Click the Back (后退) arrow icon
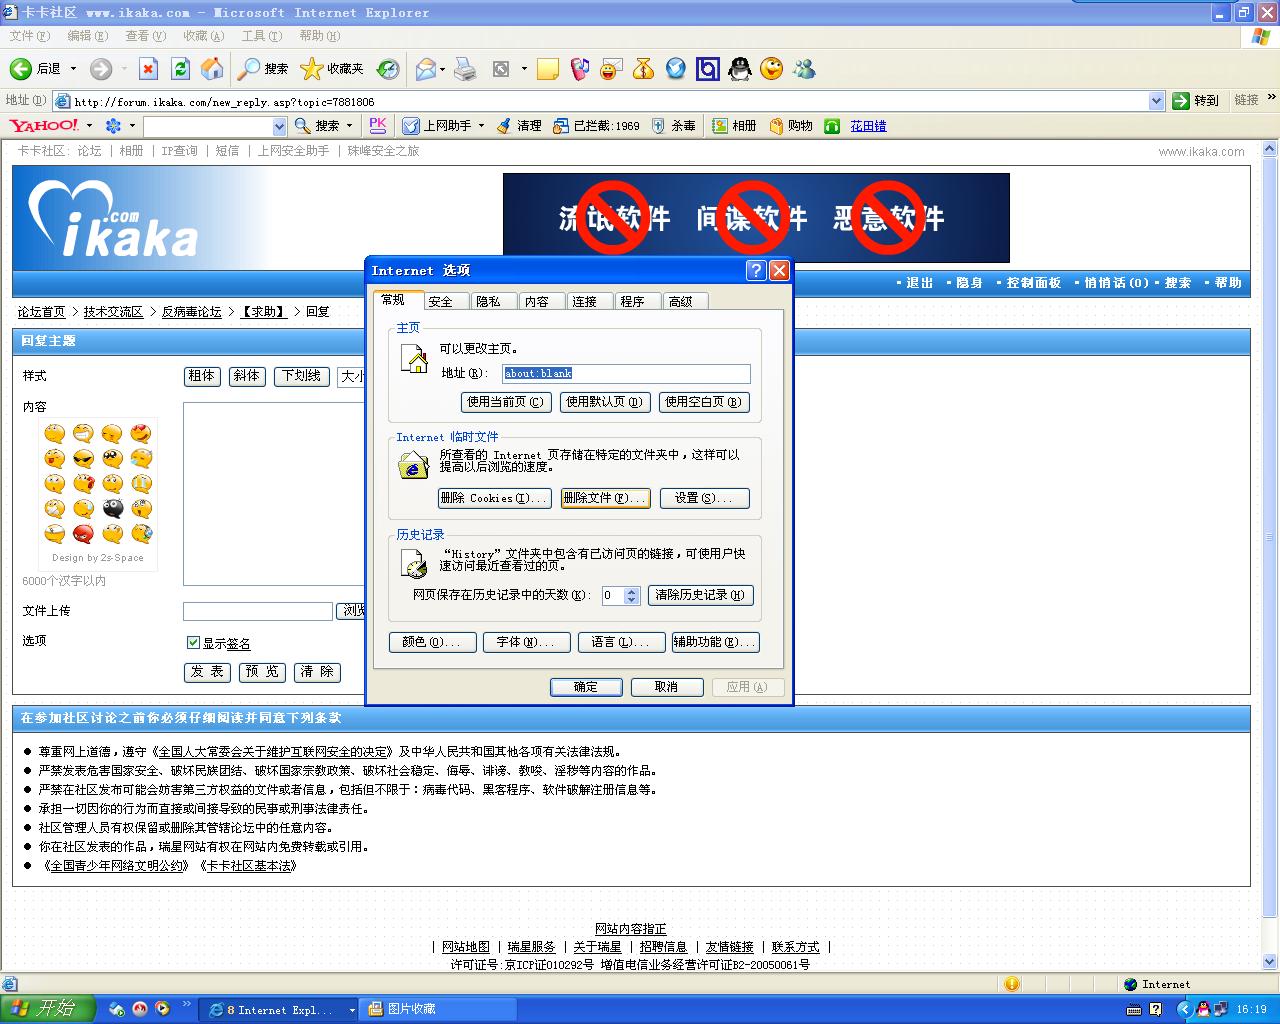 click(21, 69)
